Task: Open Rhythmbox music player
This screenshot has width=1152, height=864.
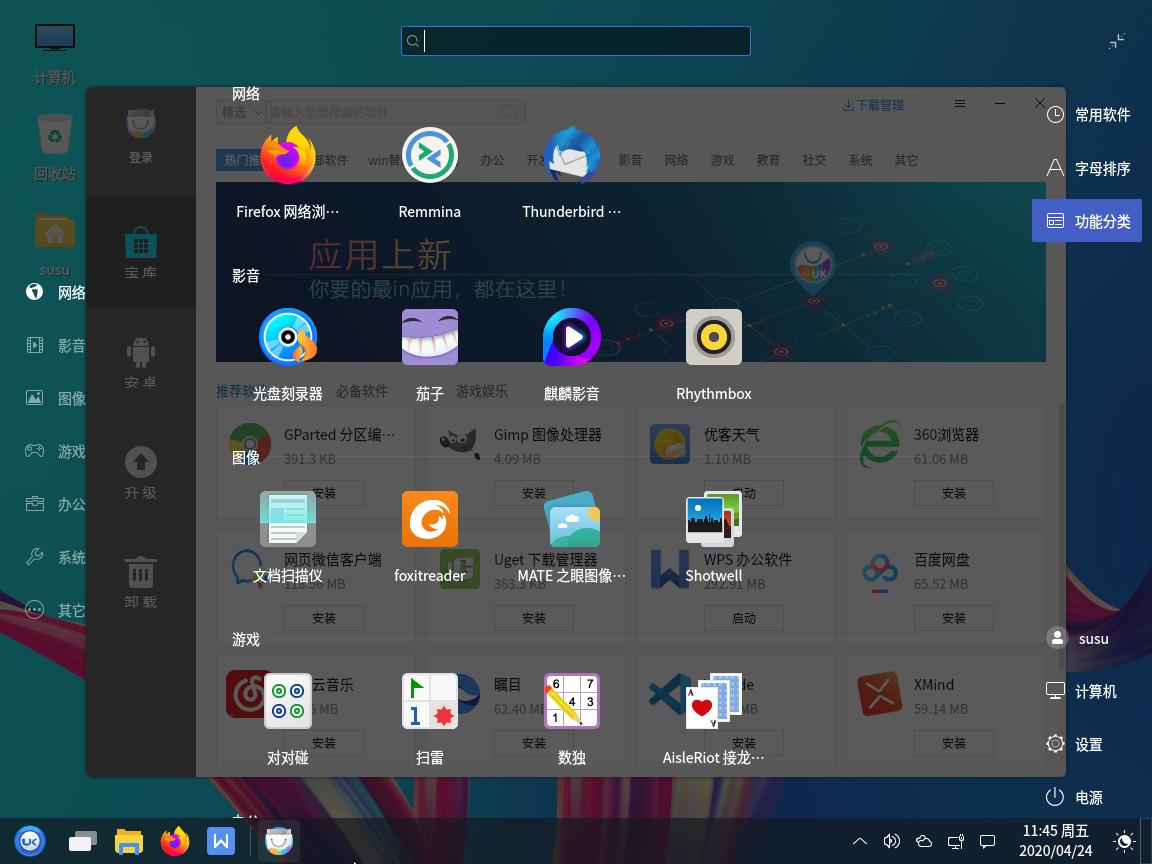Action: click(713, 337)
